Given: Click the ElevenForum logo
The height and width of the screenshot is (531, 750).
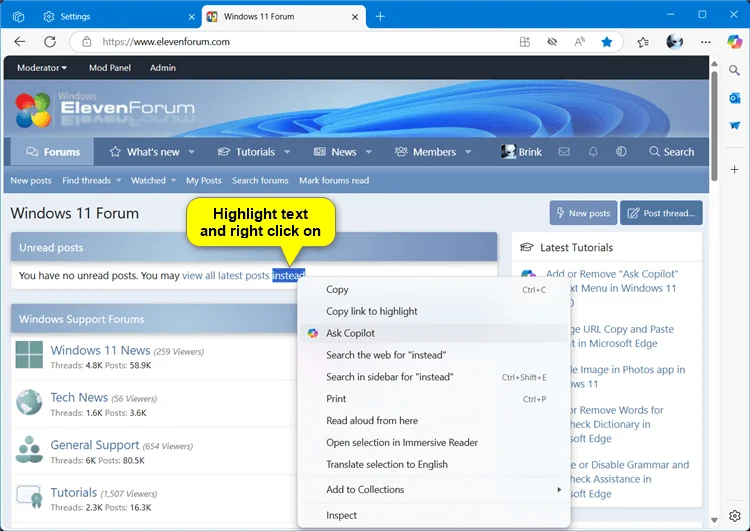Looking at the screenshot, I should pos(104,110).
